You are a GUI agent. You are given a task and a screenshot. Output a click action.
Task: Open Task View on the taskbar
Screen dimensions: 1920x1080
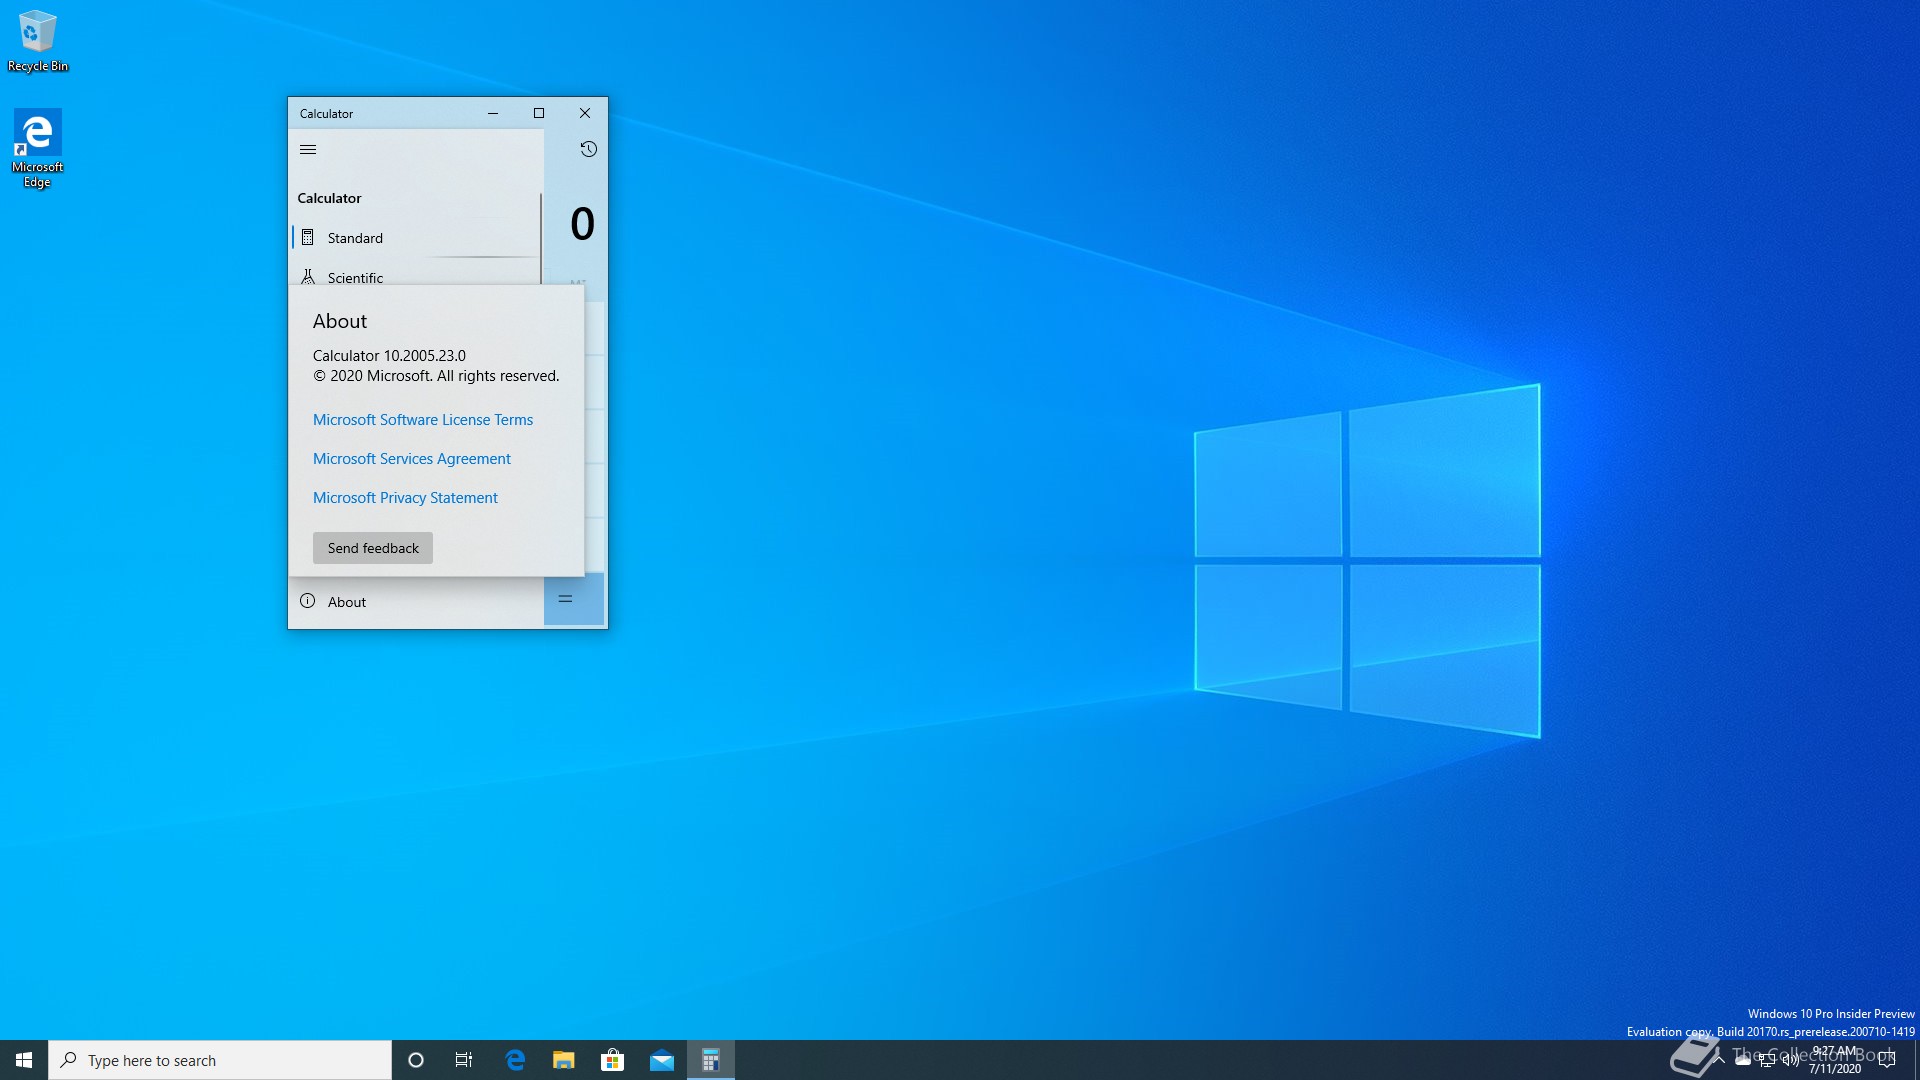[x=464, y=1060]
